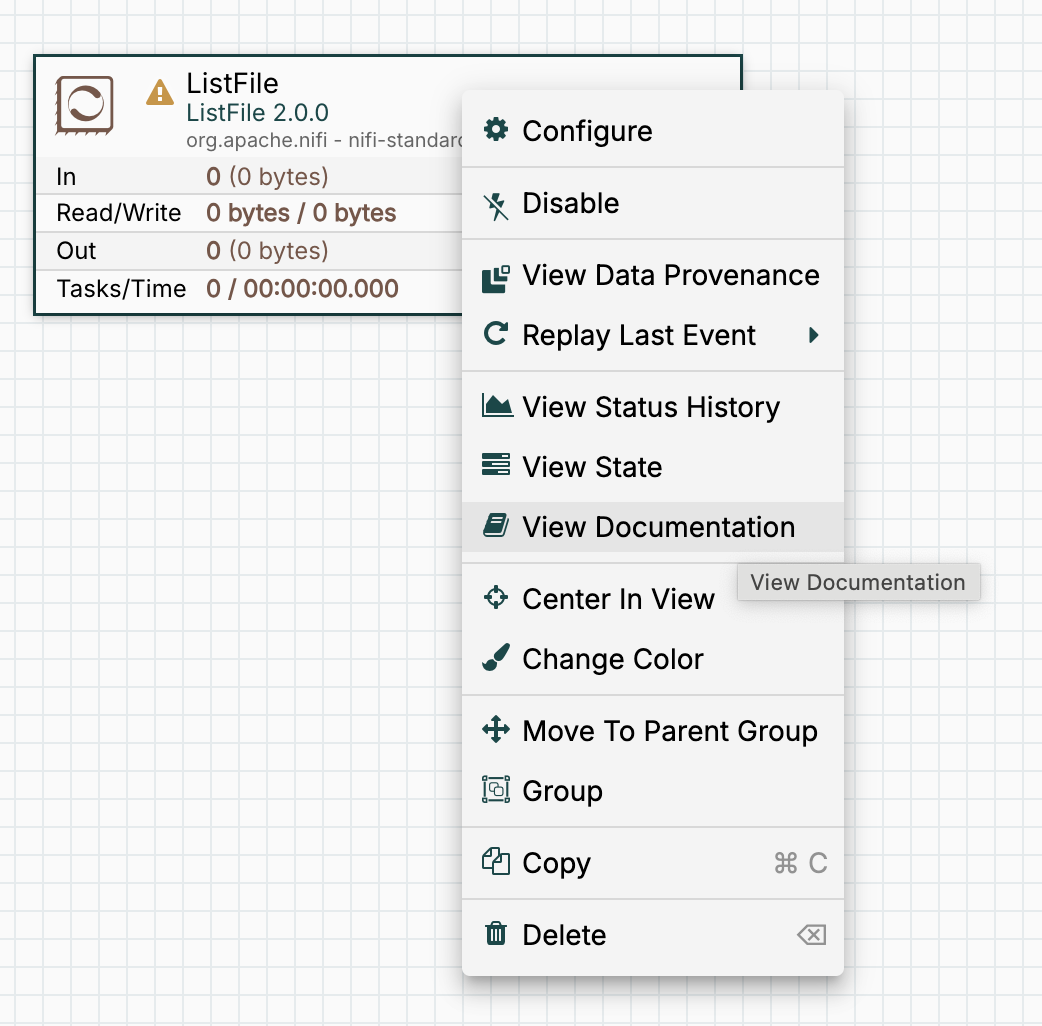This screenshot has height=1026, width=1042.
Task: Click the Replay Last Event circular arrow icon
Action: click(495, 335)
